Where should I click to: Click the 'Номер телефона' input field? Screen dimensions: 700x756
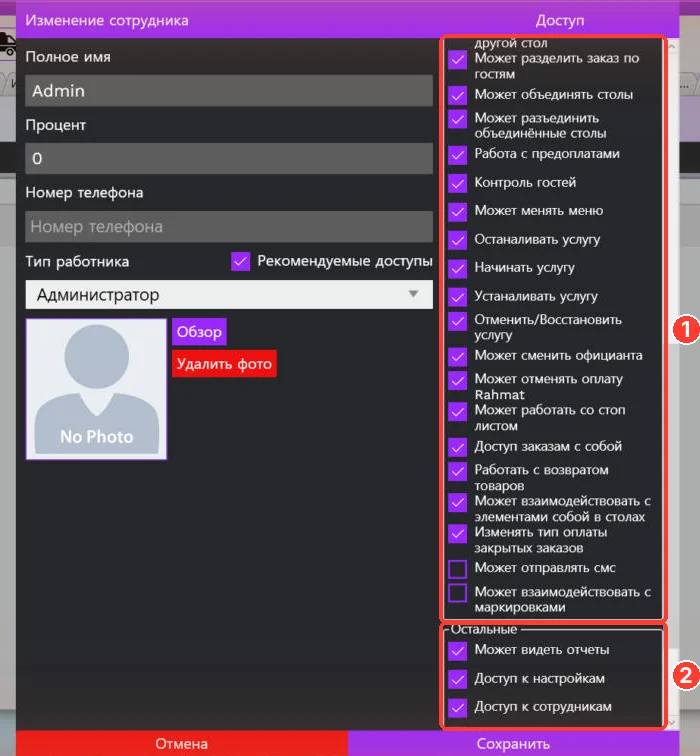229,227
